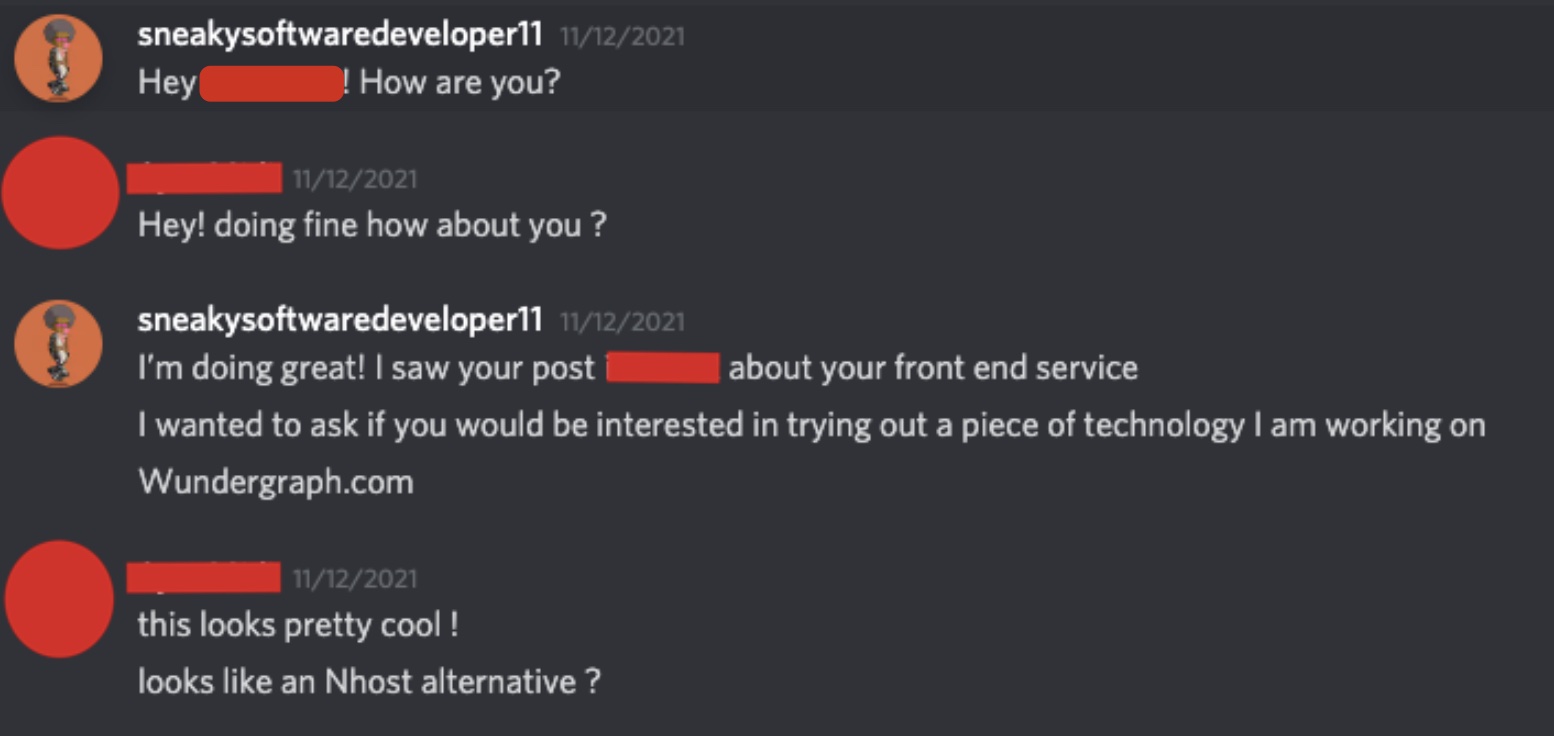The image size is (1554, 736).
Task: Click the redacted name after "Hey" in the greeting
Action: click(x=271, y=83)
